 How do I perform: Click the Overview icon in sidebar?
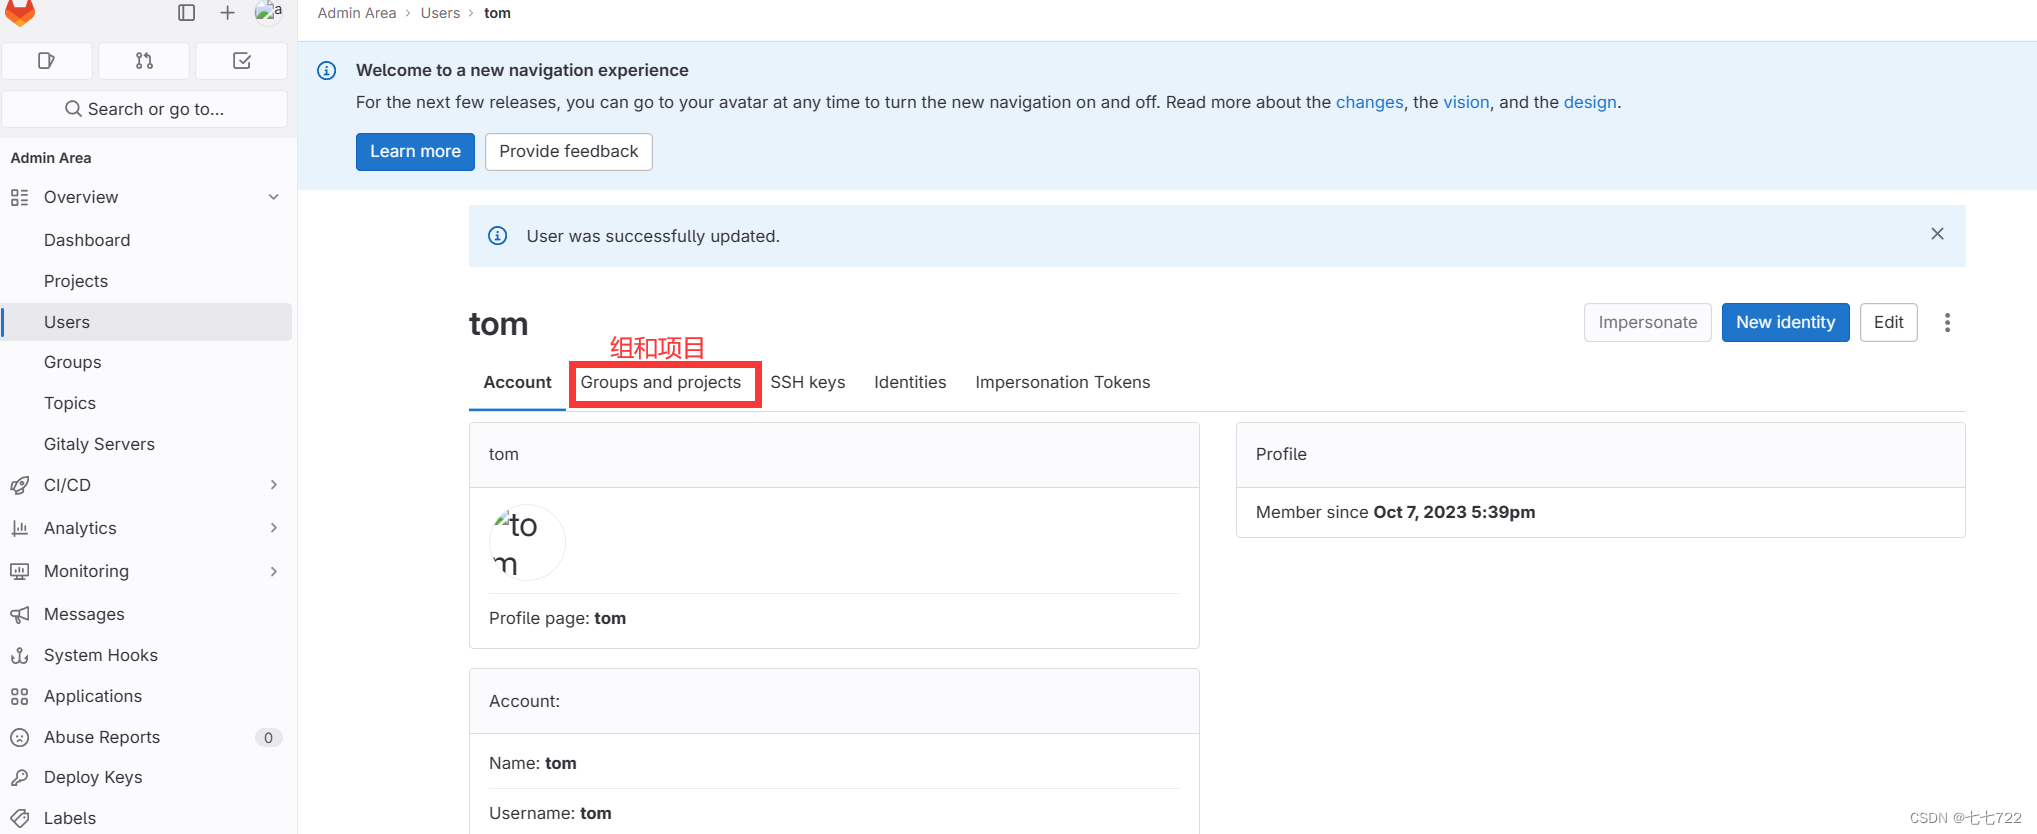19,197
